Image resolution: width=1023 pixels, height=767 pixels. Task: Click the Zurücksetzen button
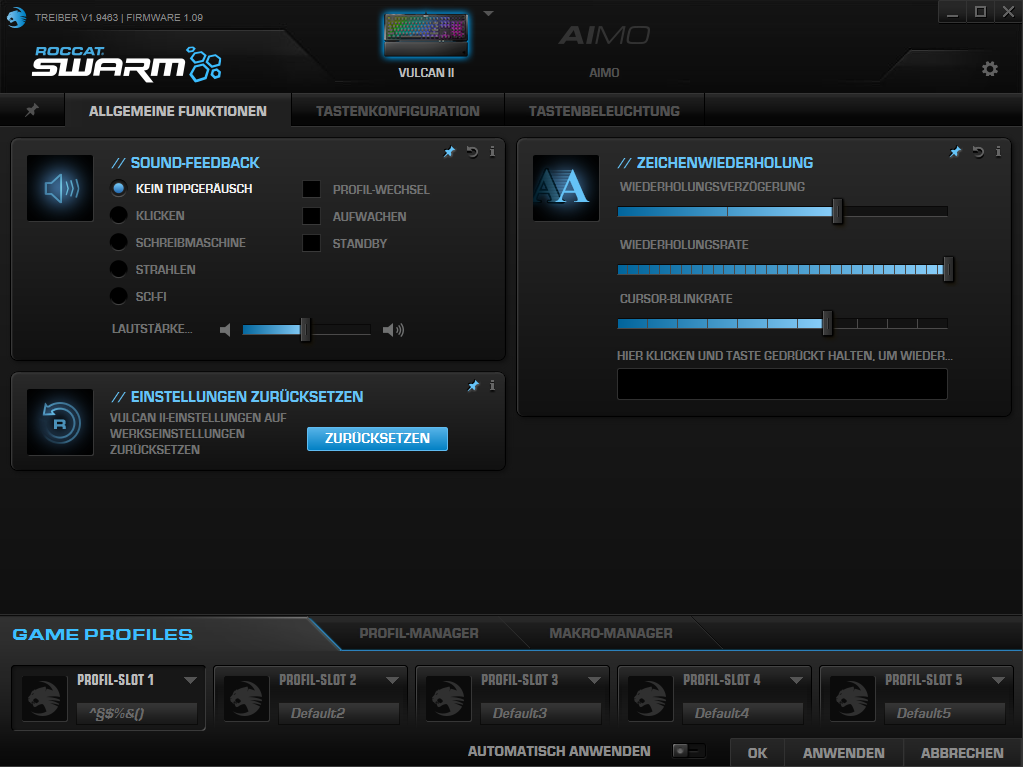tap(377, 438)
